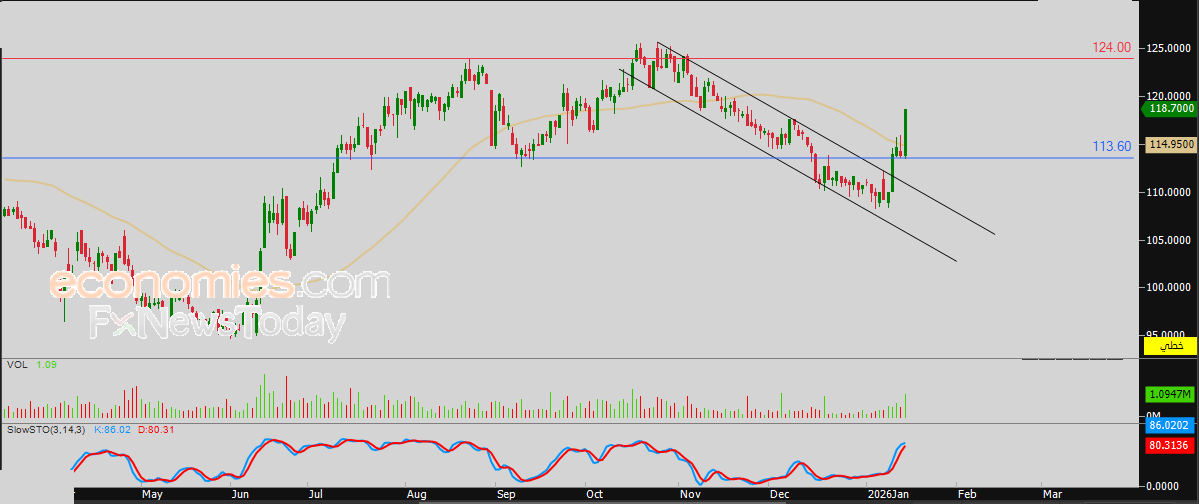Click the economies.com watermark
This screenshot has height=504, width=1199.
[220, 283]
